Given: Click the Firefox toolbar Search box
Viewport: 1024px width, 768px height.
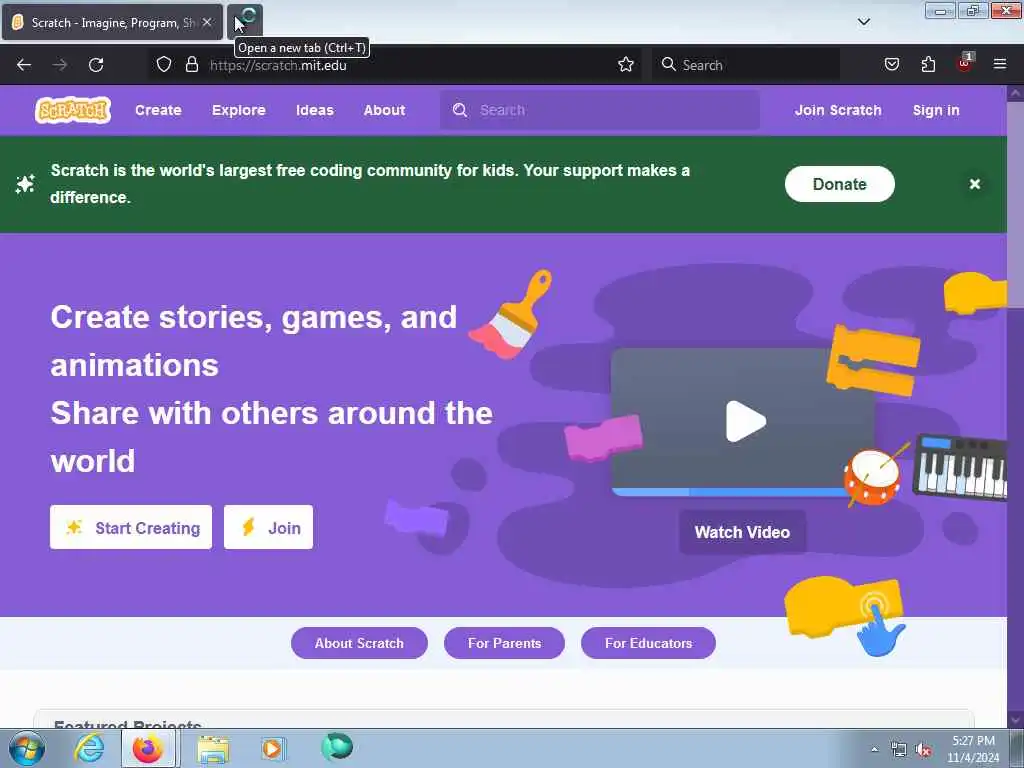Looking at the screenshot, I should (746, 65).
